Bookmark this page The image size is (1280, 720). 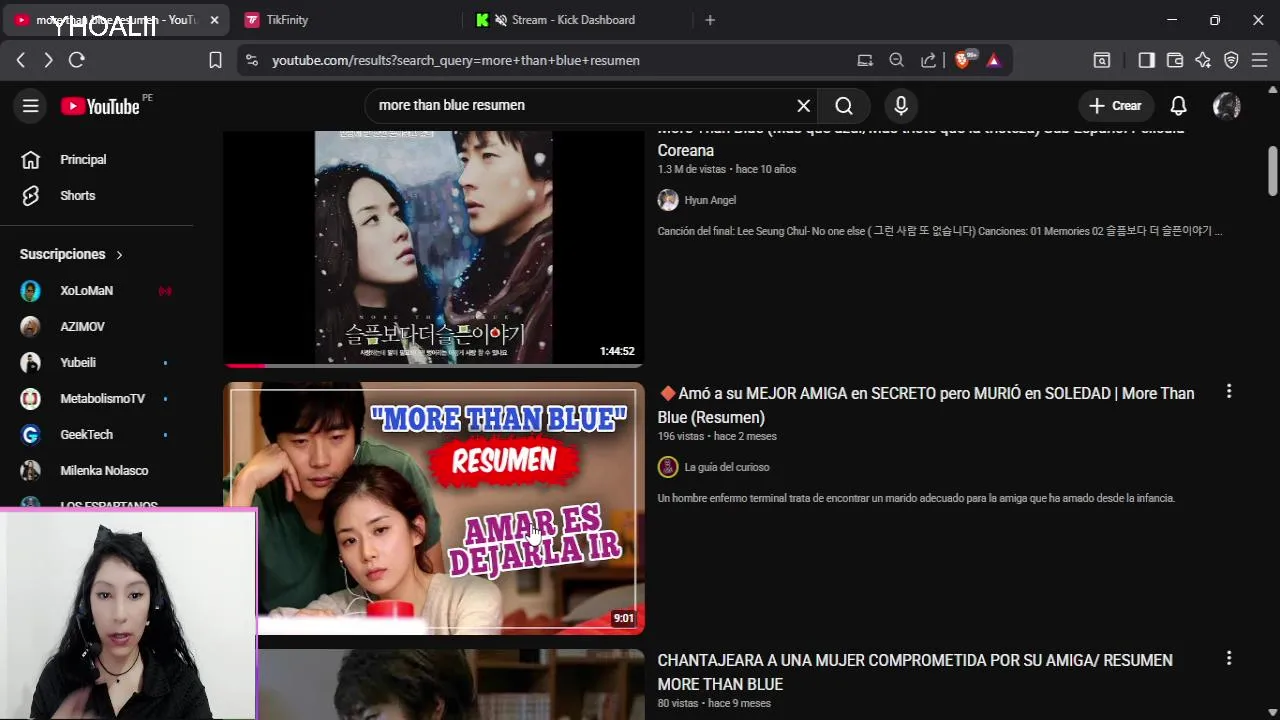click(x=215, y=61)
